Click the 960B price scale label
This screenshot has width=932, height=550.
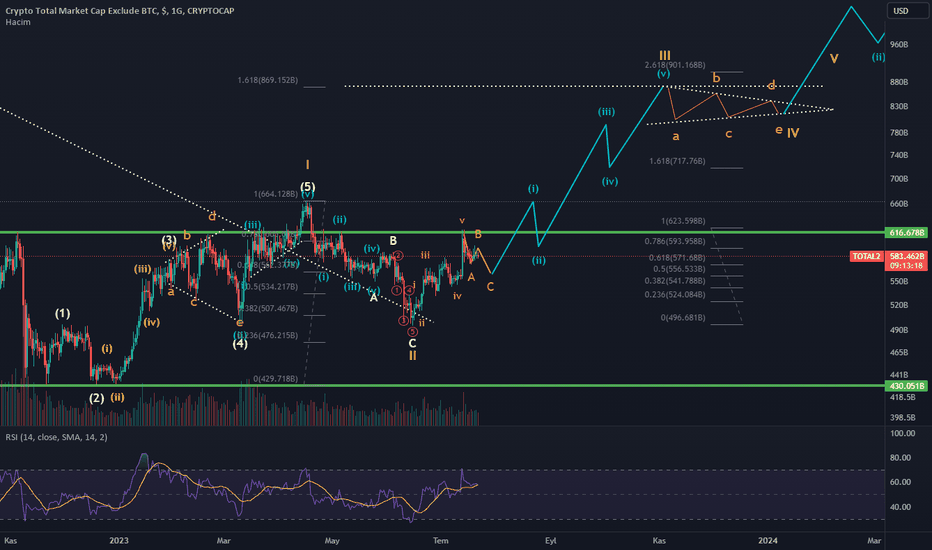coord(899,44)
